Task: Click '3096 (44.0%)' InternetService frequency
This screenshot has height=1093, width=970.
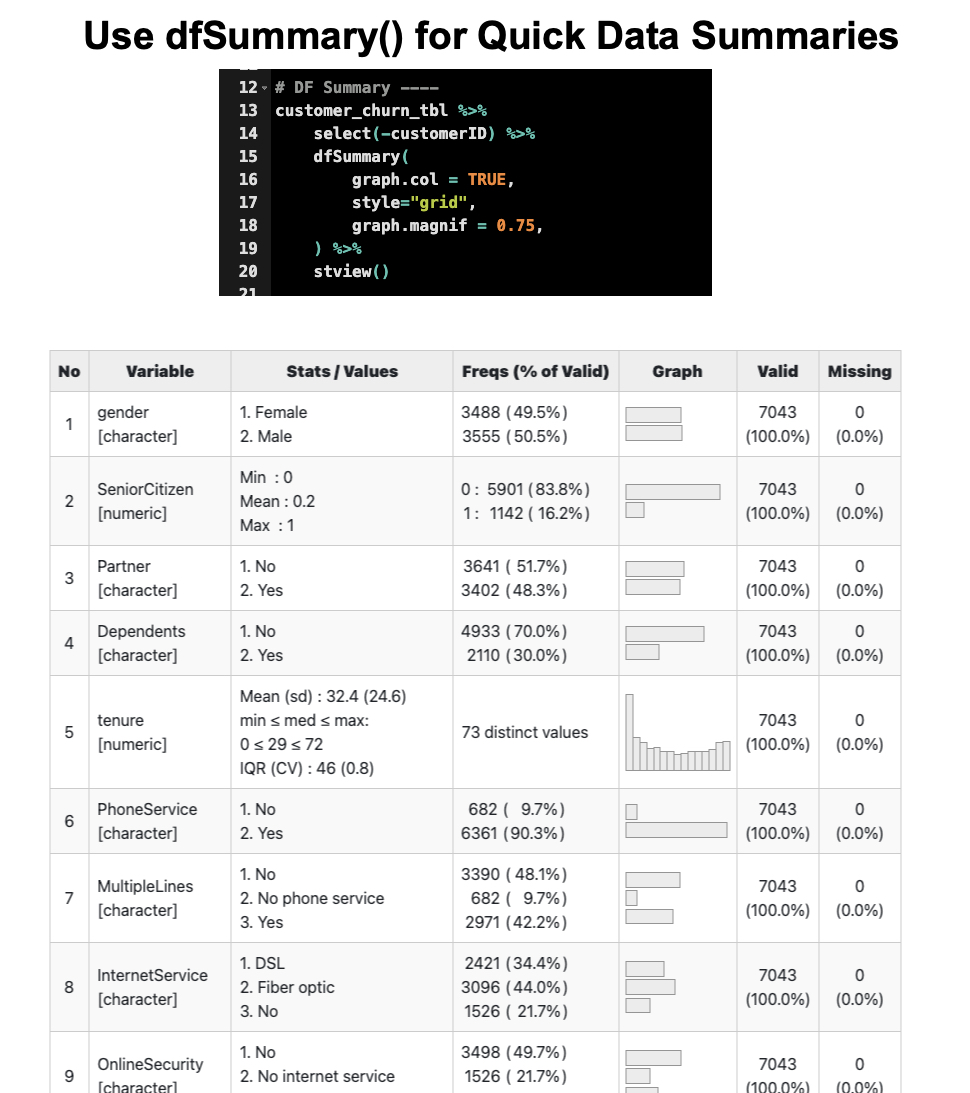Action: click(x=514, y=988)
